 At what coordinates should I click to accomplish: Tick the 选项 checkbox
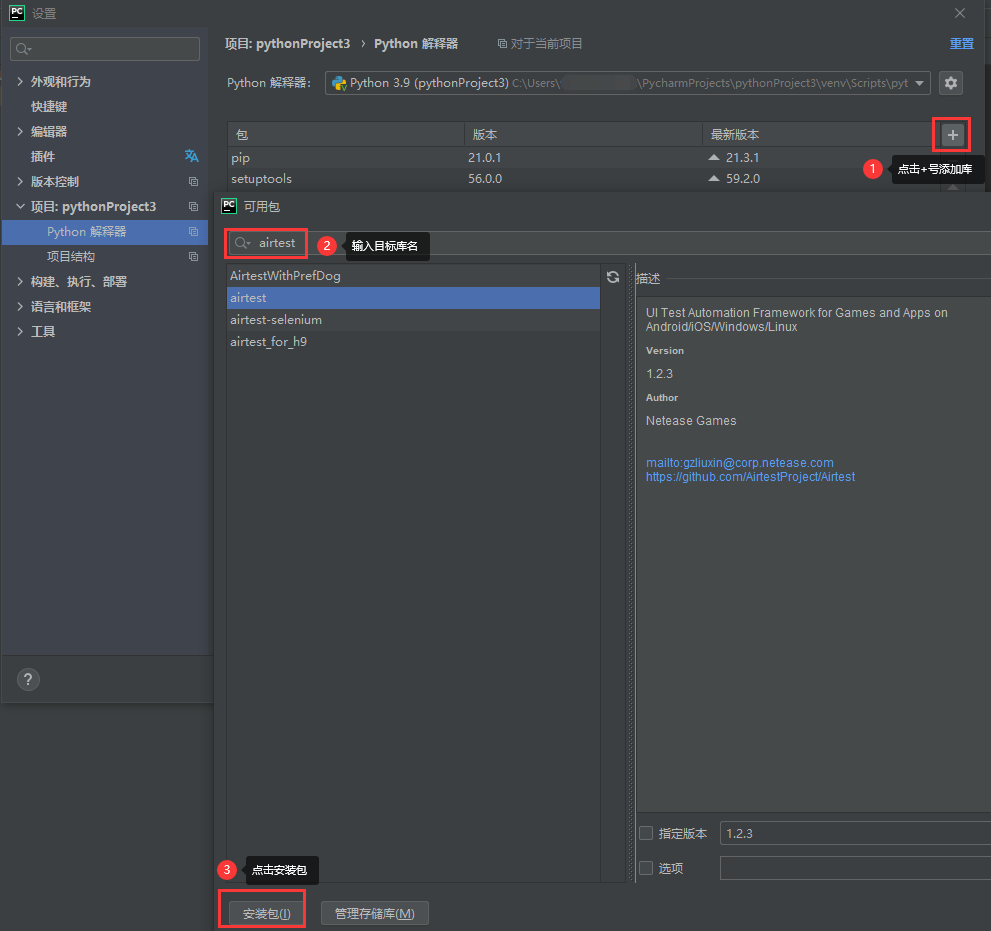point(646,868)
